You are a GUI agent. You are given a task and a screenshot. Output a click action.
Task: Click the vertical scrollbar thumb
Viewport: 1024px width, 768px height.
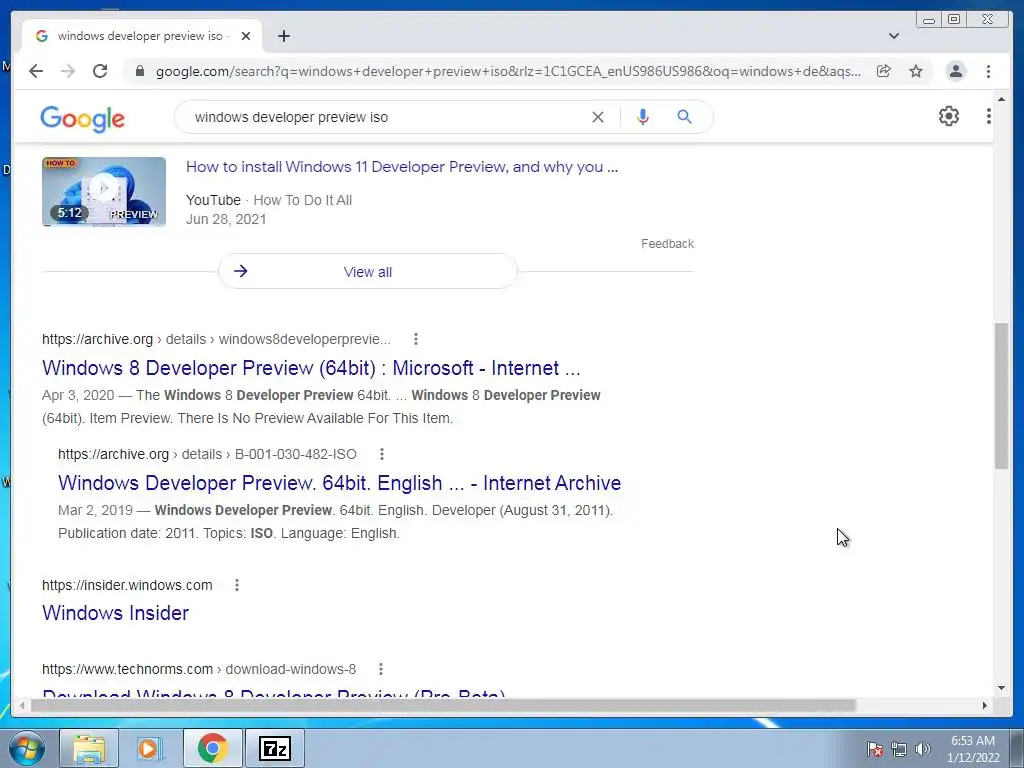click(1001, 396)
